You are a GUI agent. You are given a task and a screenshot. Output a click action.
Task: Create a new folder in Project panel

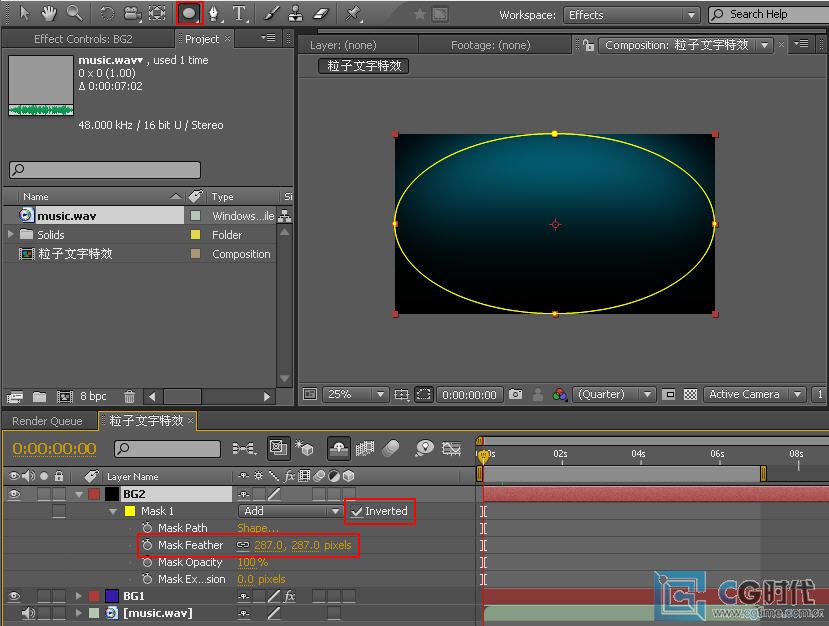pyautogui.click(x=40, y=397)
